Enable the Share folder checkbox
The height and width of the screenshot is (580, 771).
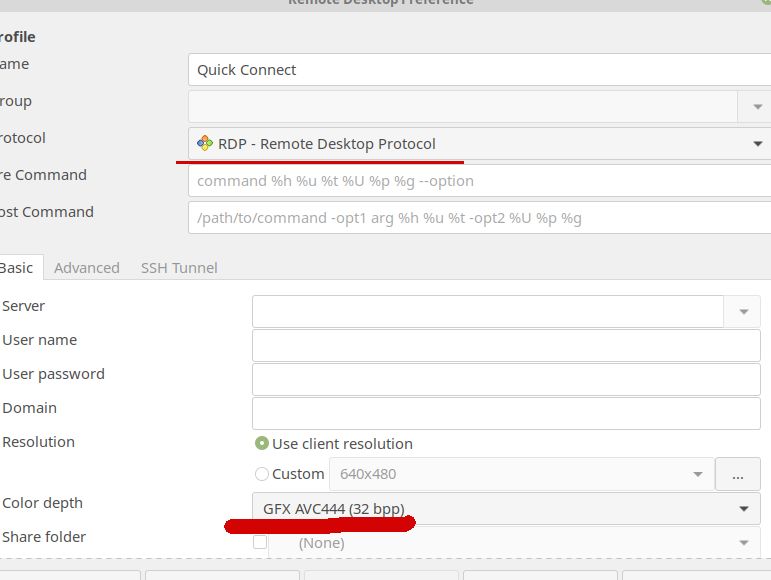point(260,542)
